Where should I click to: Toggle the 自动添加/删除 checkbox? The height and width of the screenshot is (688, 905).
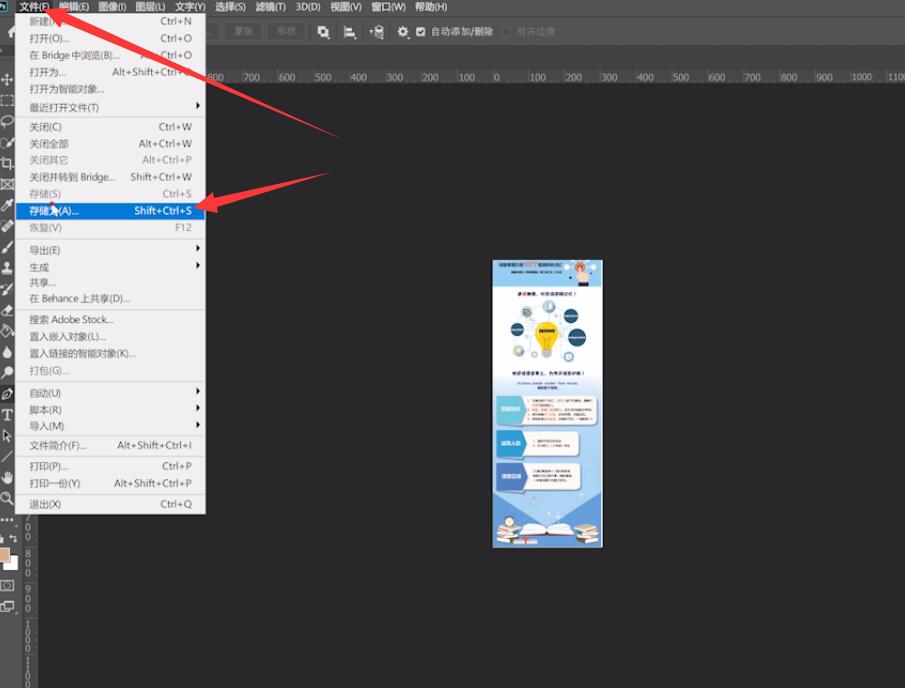421,32
